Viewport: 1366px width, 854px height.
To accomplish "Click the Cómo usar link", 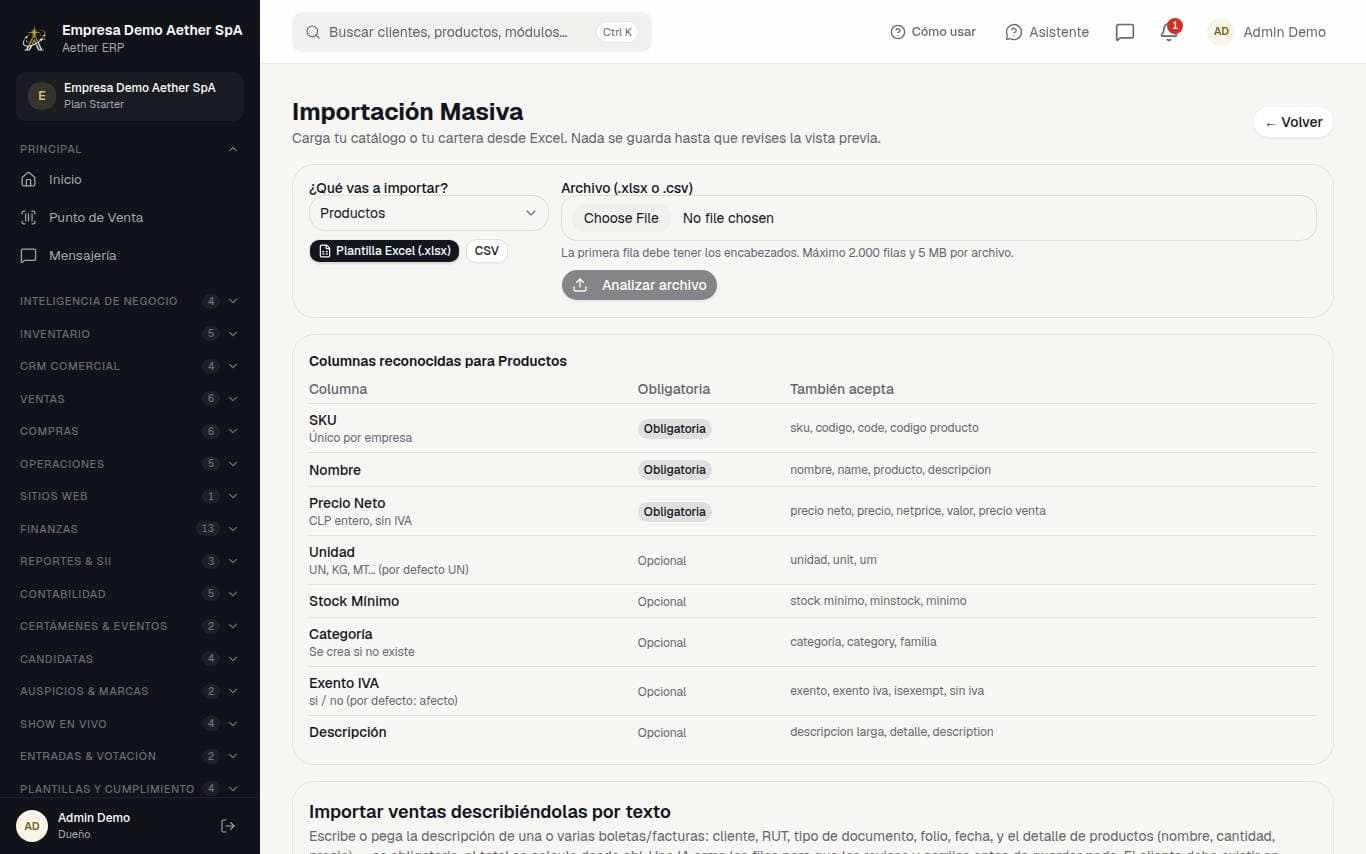I will [933, 32].
